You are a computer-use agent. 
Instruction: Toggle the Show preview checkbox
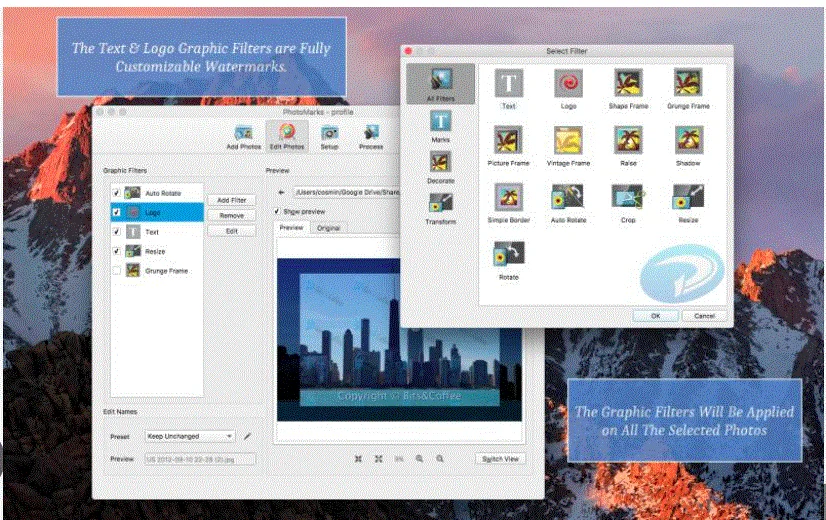[x=277, y=211]
